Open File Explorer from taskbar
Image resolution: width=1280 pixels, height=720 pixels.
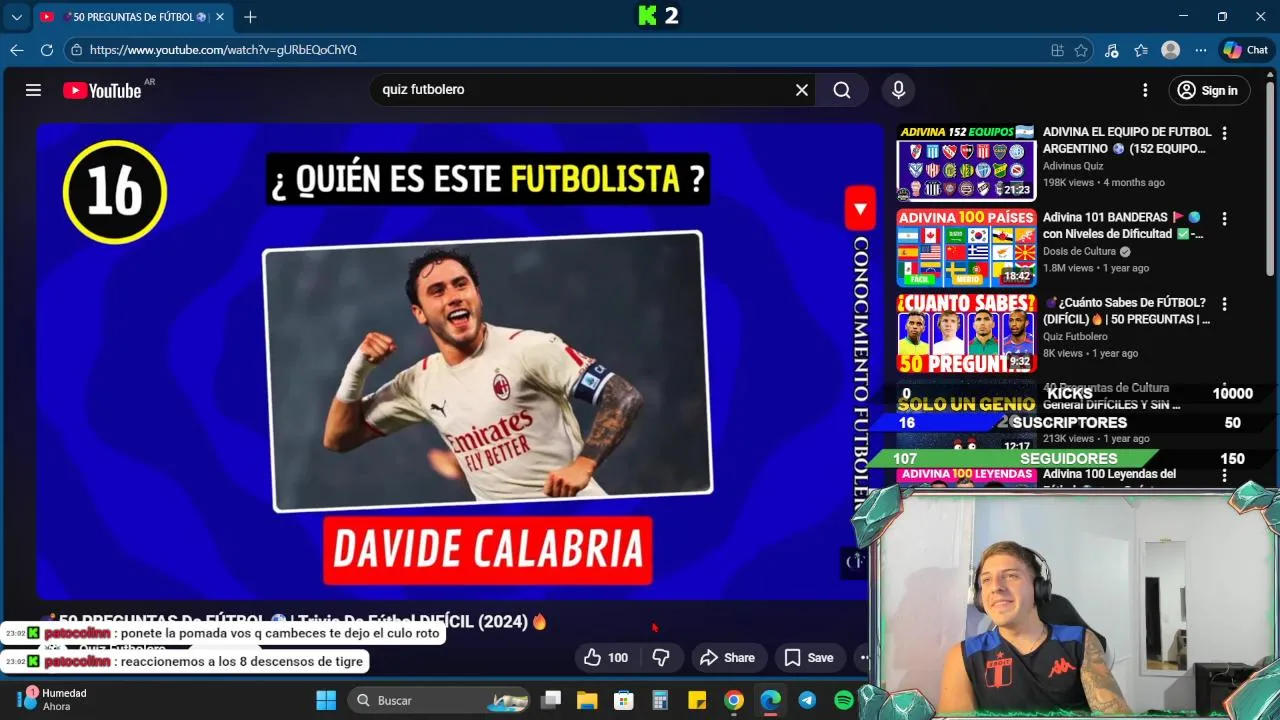coord(586,700)
